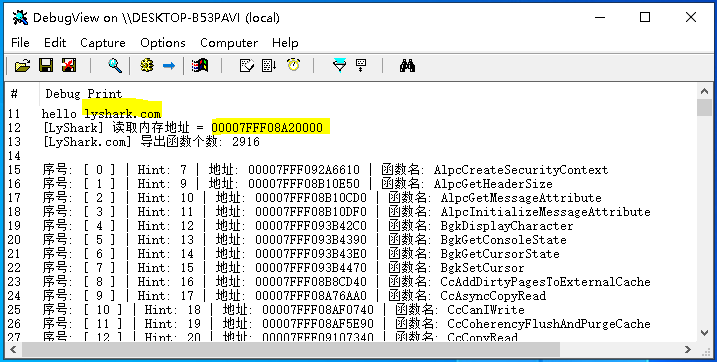This screenshot has height=362, width=717.
Task: Toggle the clock time format icon
Action: [294, 66]
